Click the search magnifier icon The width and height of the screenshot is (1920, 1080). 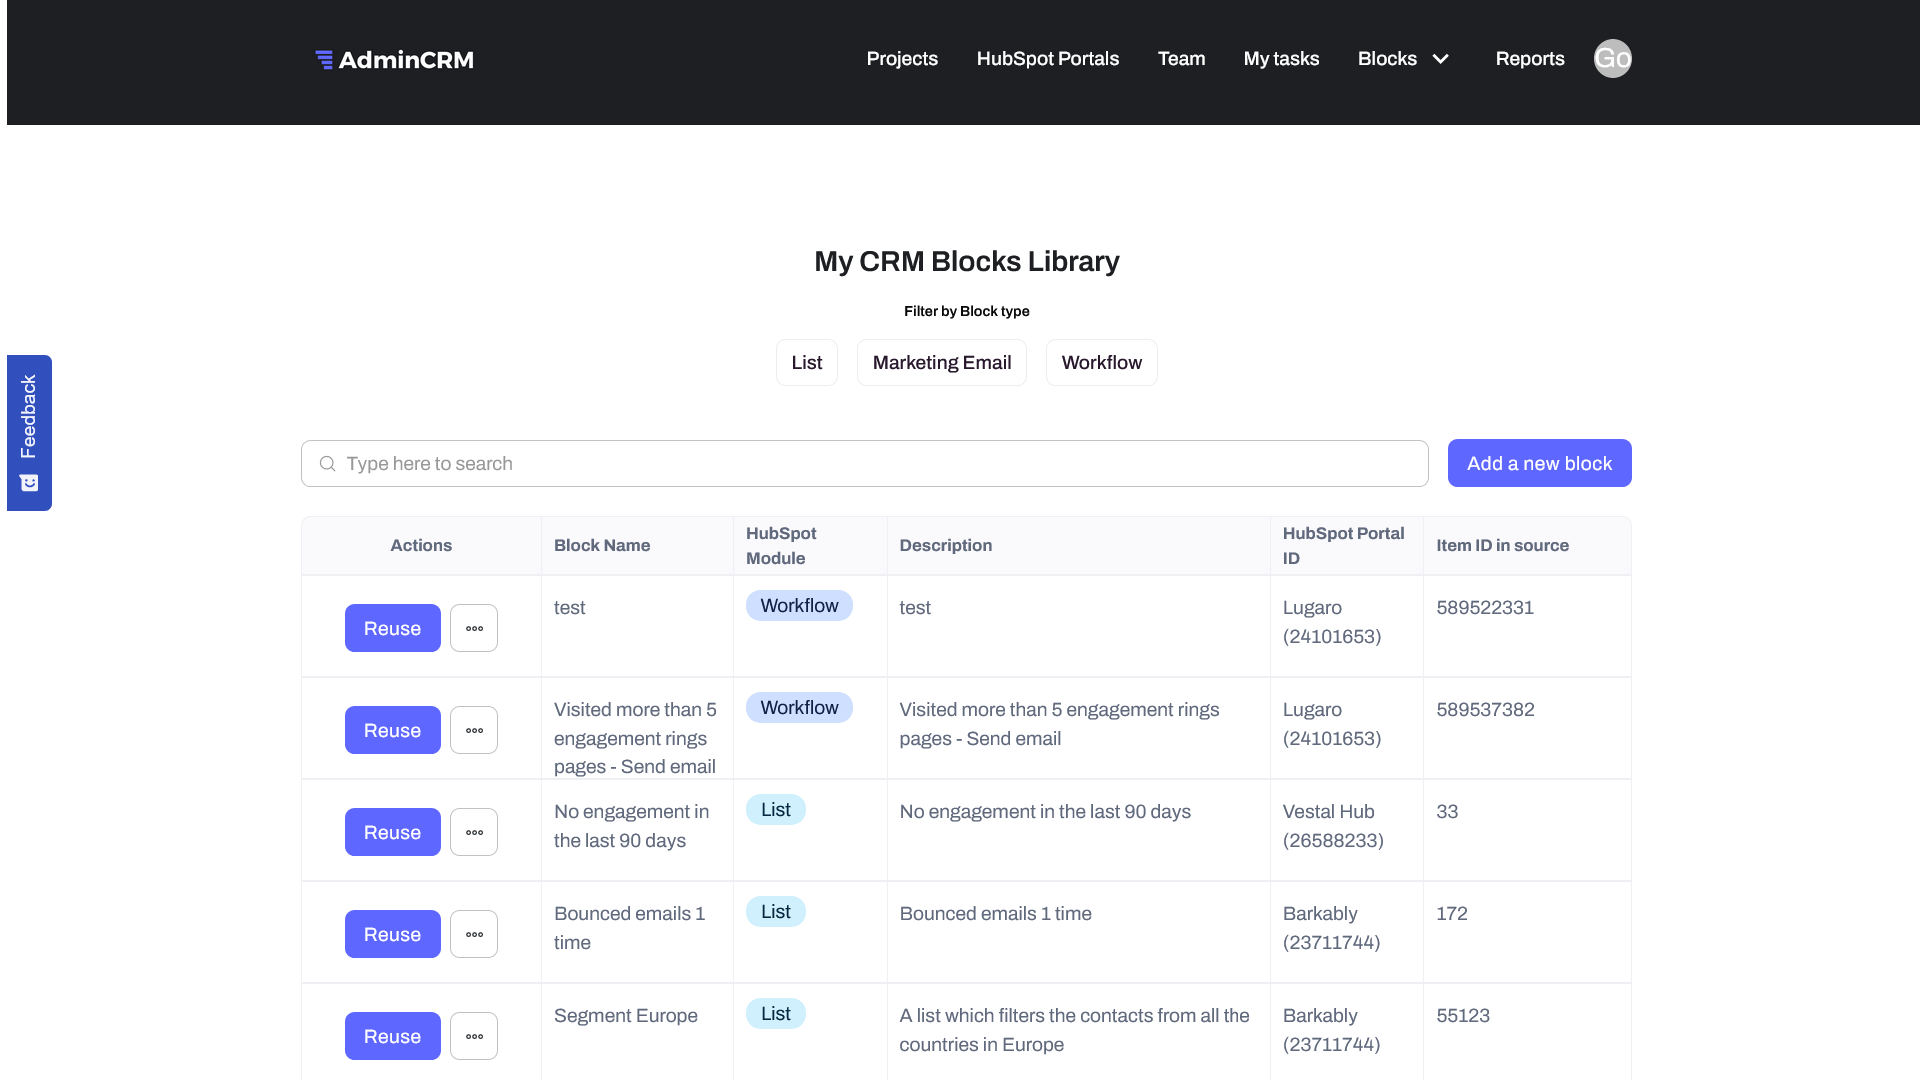pos(327,463)
